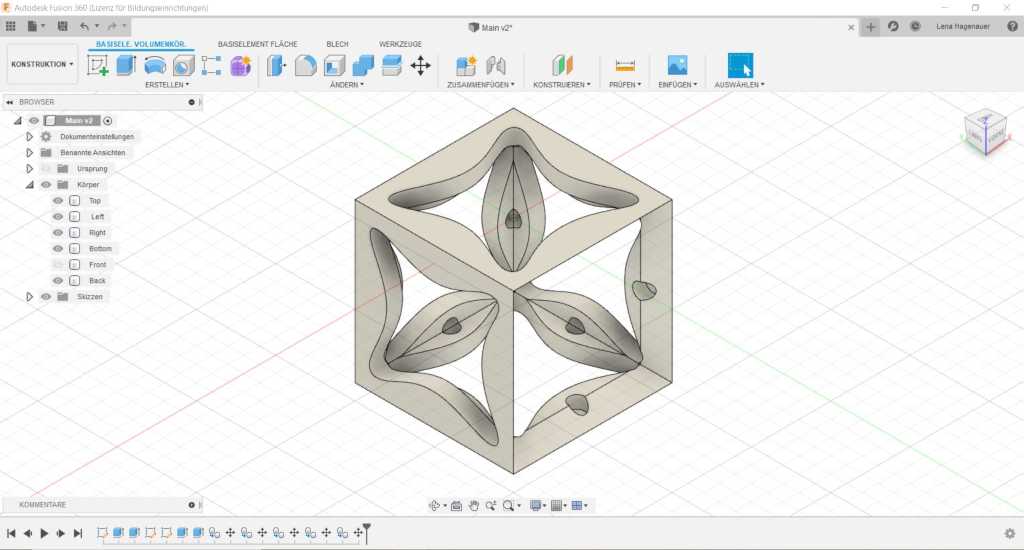Click the Insert image icon
This screenshot has width=1024, height=550.
[x=678, y=65]
